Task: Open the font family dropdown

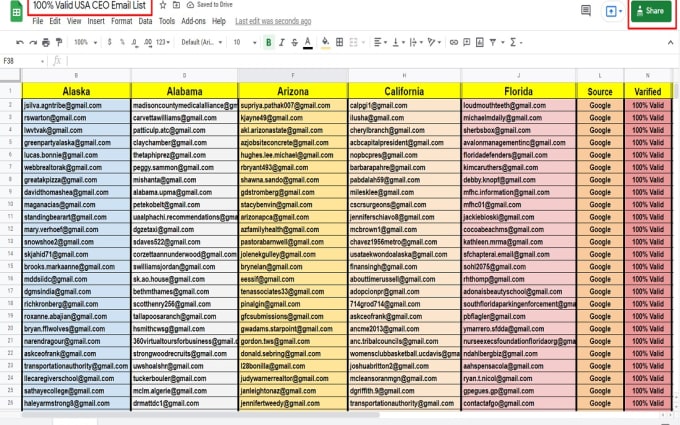Action: click(x=202, y=42)
